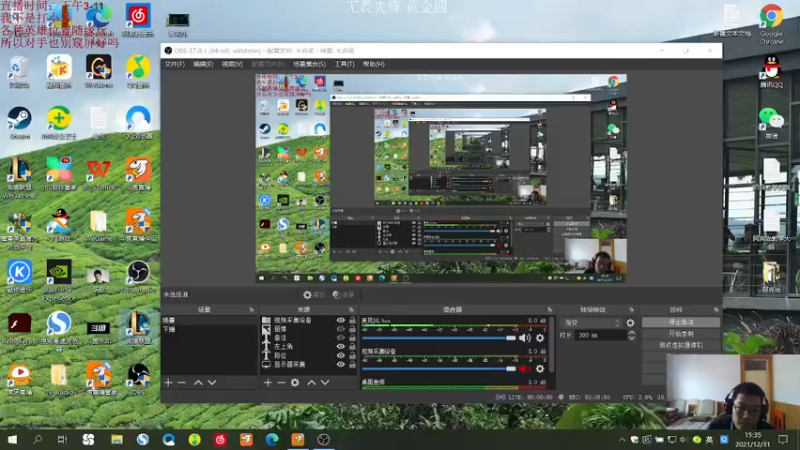Open 工具(T) menu in OBS
Image resolution: width=800 pixels, height=450 pixels.
[344, 64]
